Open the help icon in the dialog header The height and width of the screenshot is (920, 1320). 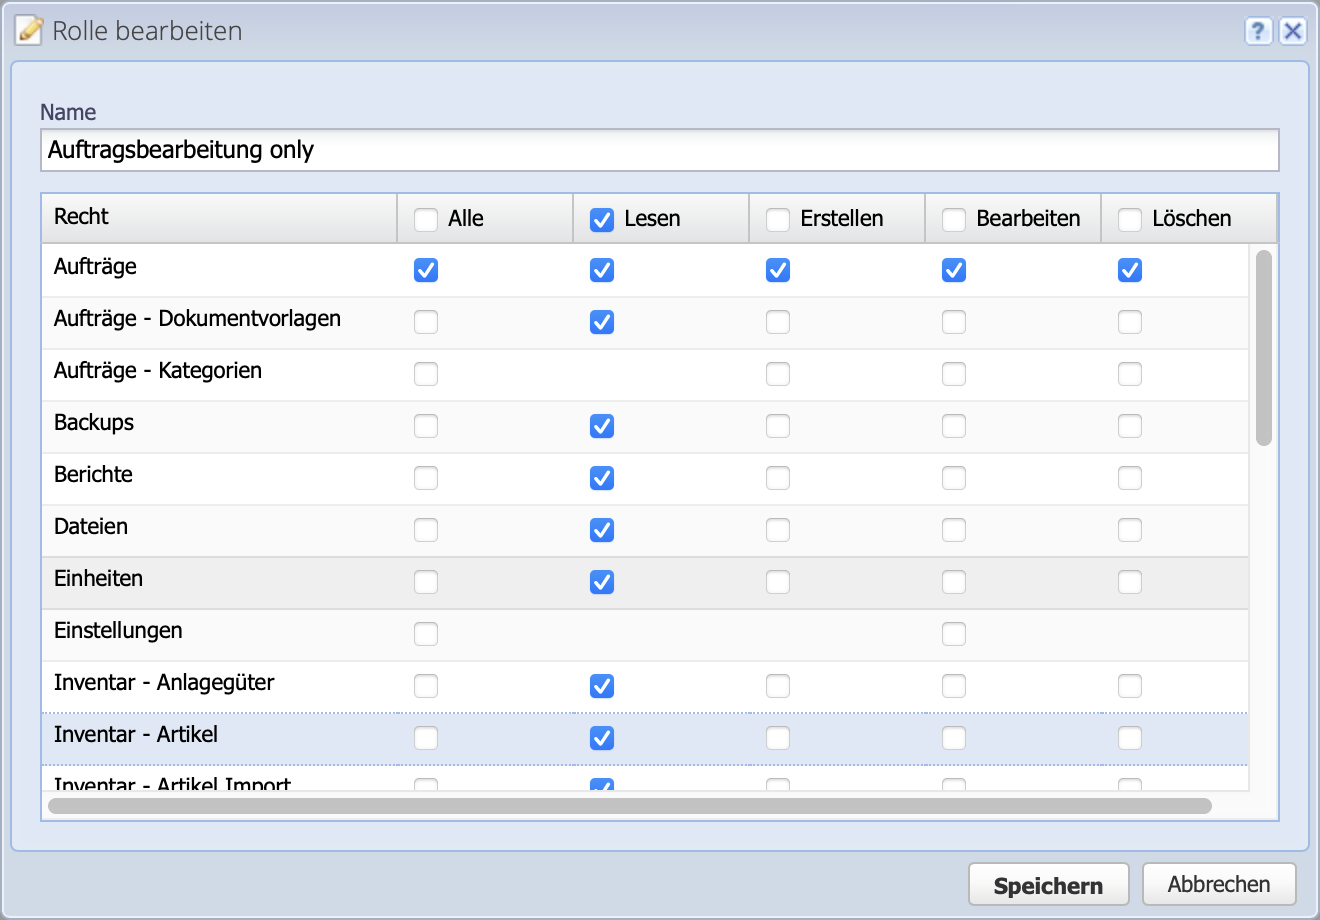click(x=1257, y=31)
